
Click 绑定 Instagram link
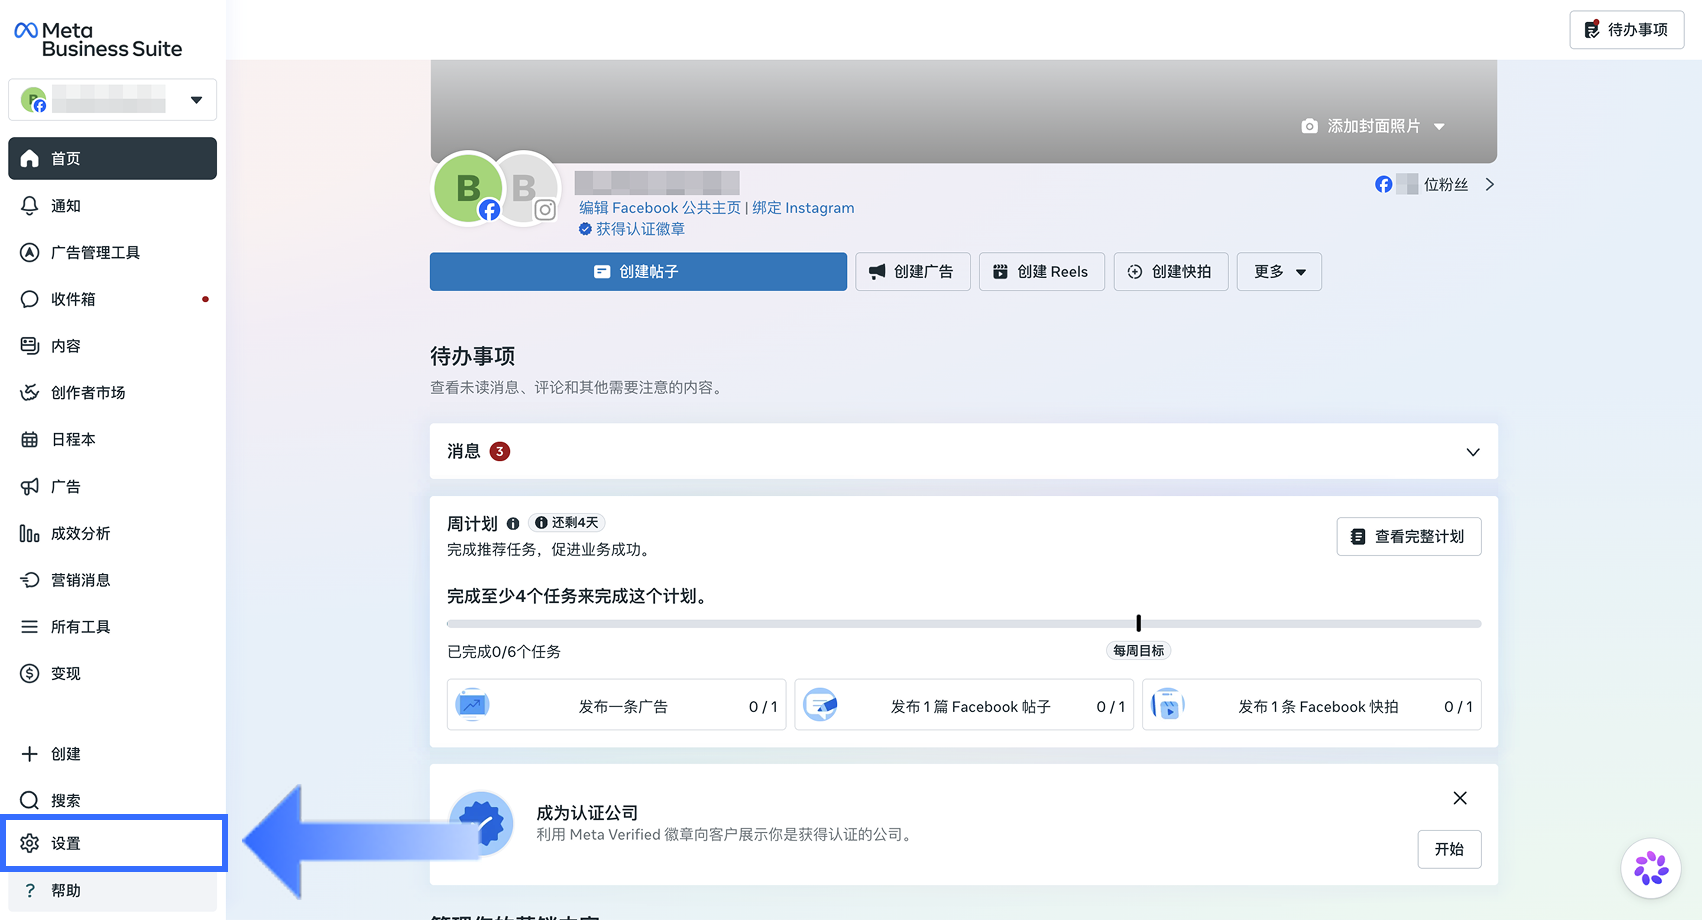click(803, 208)
